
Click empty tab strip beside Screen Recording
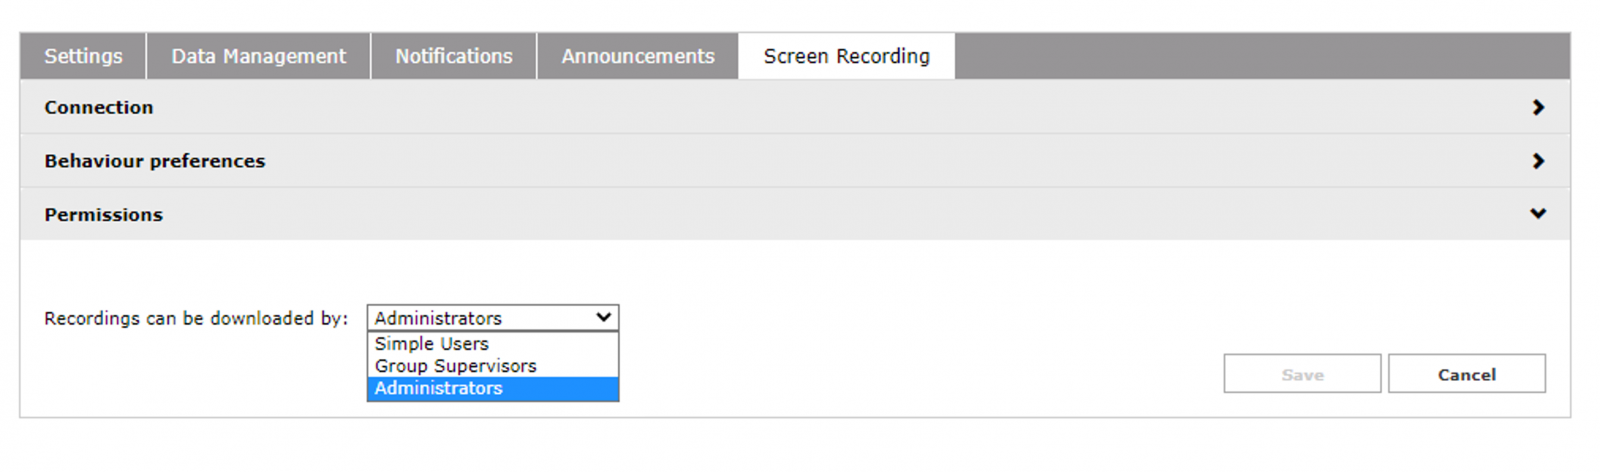click(1260, 56)
